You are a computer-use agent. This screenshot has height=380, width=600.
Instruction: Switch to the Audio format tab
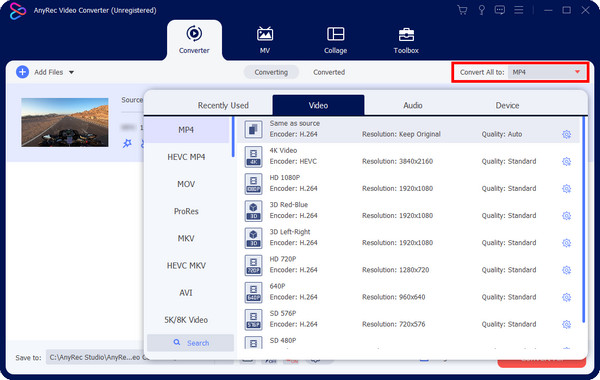click(412, 105)
